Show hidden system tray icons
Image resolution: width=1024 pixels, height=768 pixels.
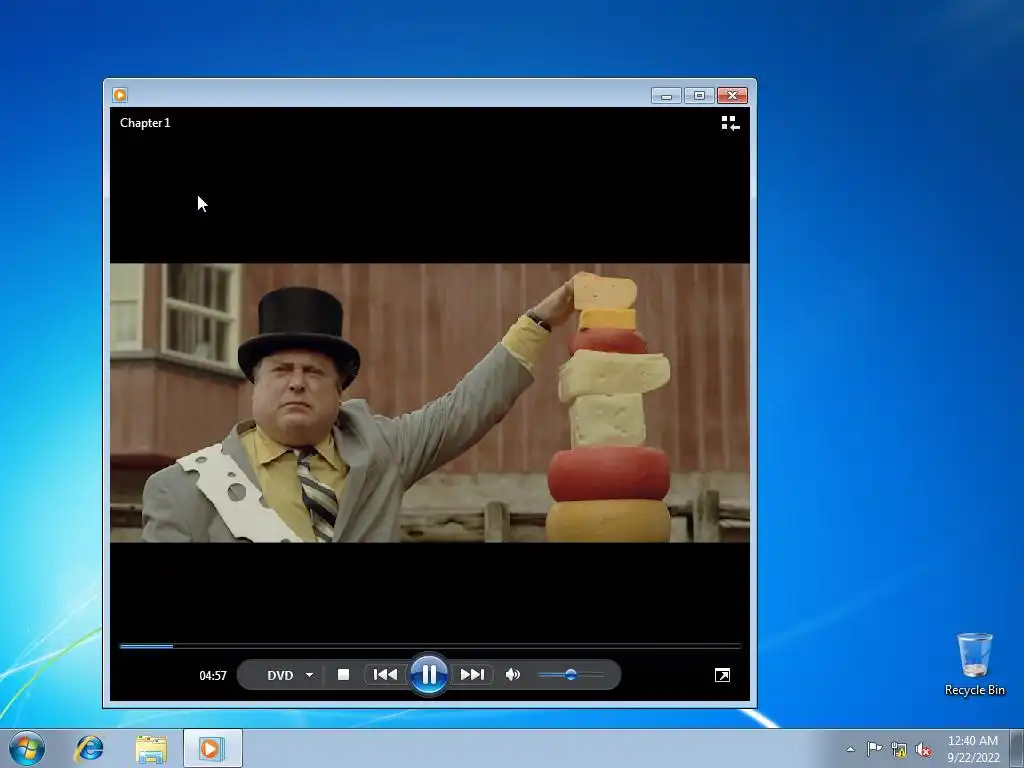click(x=850, y=749)
